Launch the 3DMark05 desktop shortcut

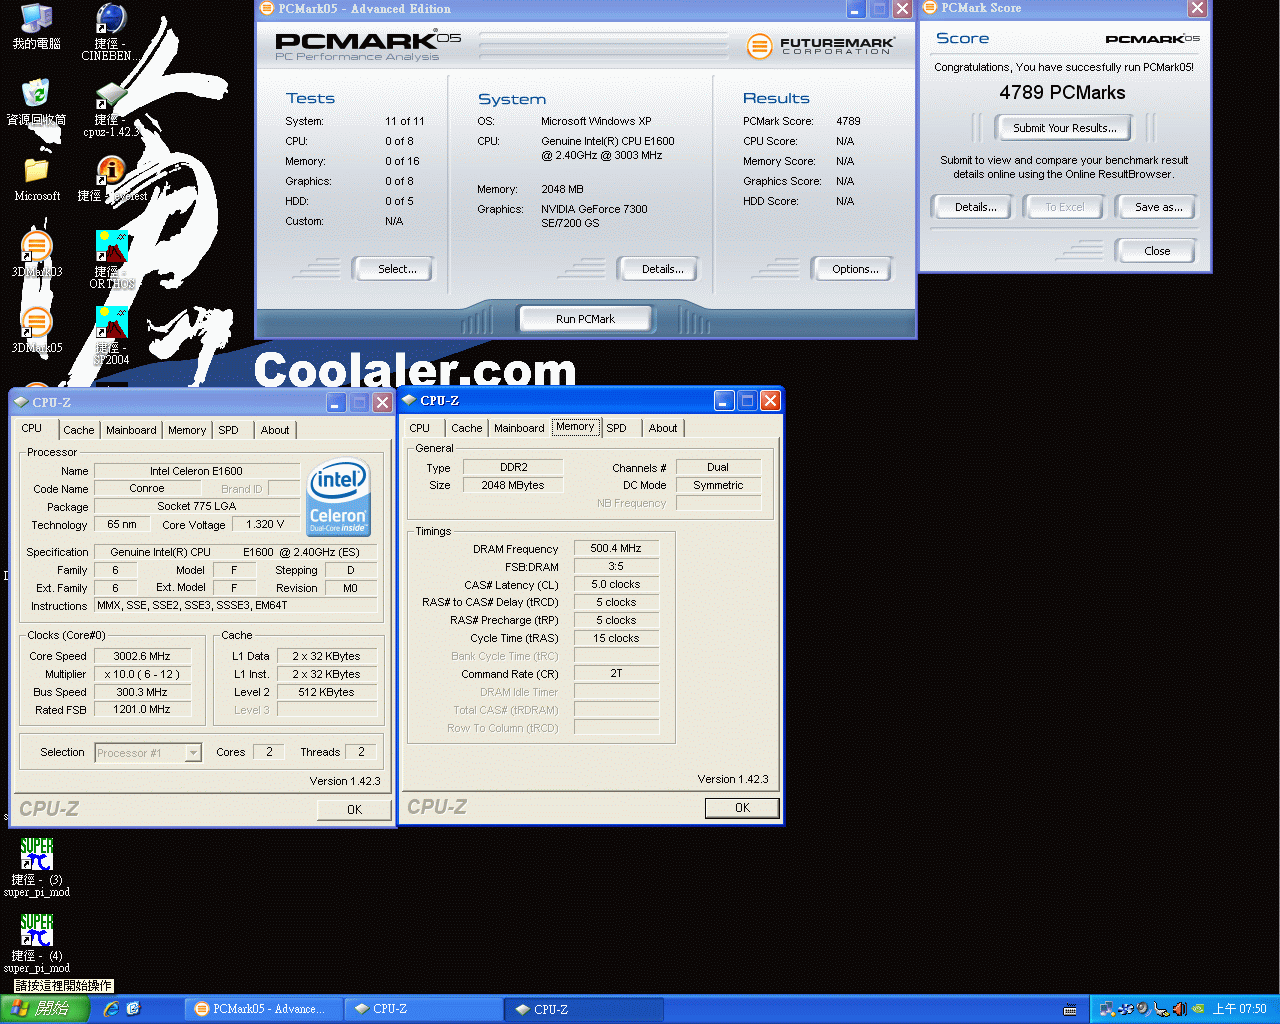pyautogui.click(x=36, y=330)
